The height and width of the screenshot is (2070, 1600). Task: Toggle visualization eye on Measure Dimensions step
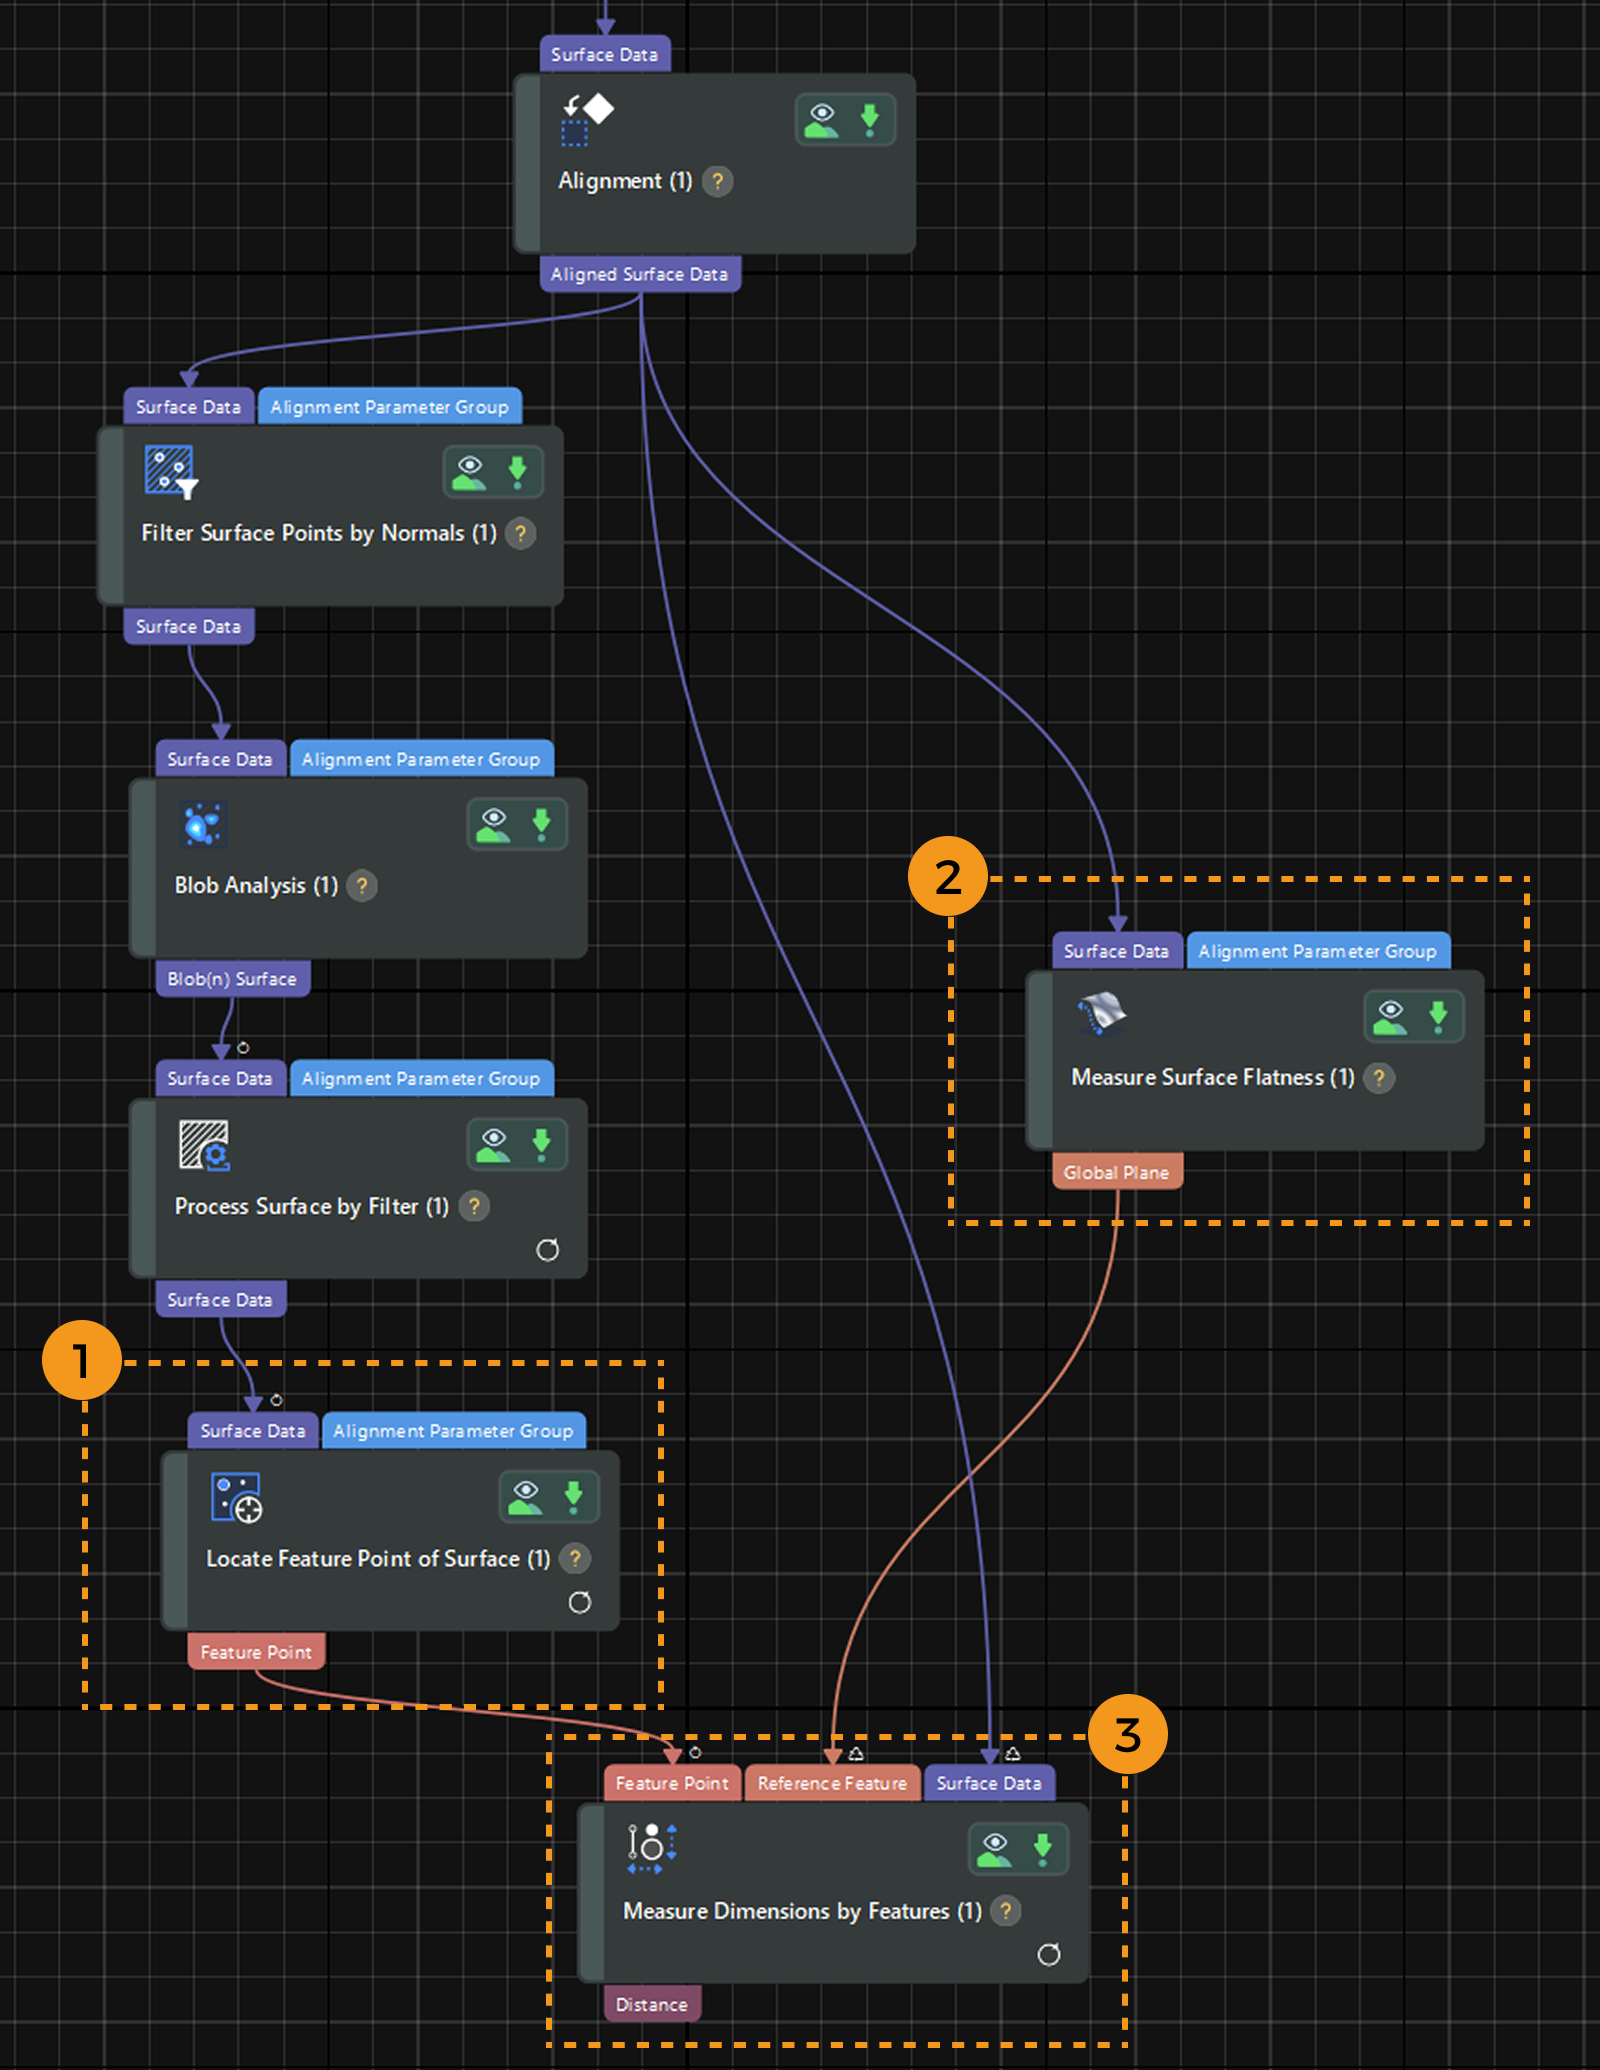[x=994, y=1849]
